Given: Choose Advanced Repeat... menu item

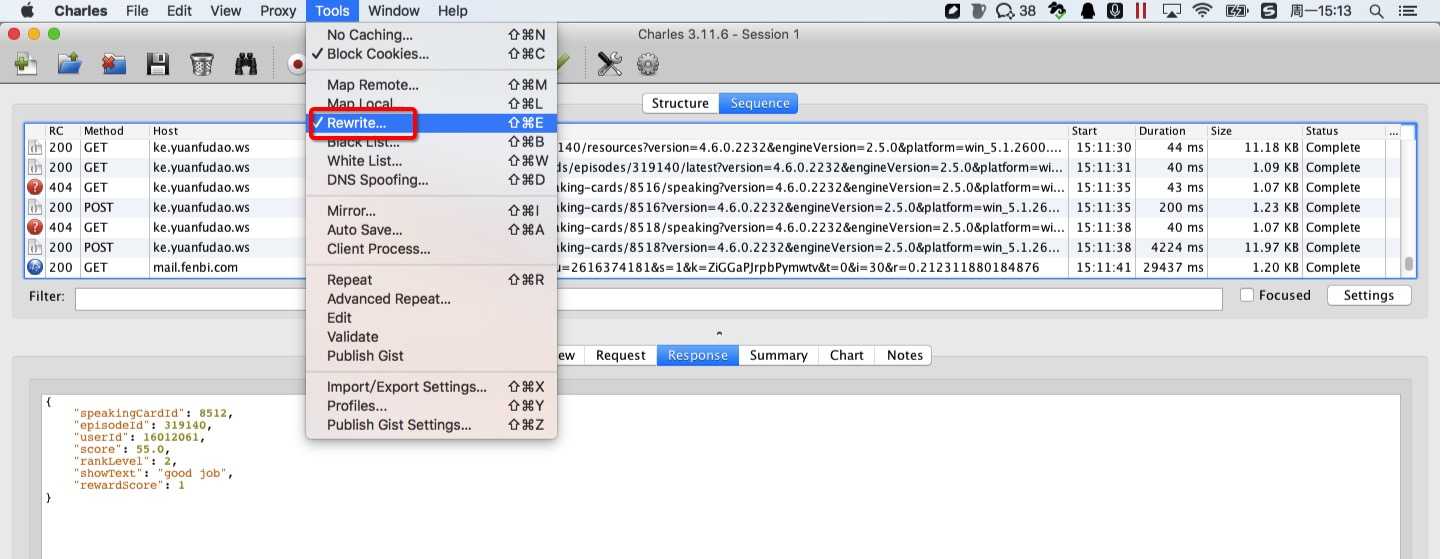Looking at the screenshot, I should [x=431, y=299].
